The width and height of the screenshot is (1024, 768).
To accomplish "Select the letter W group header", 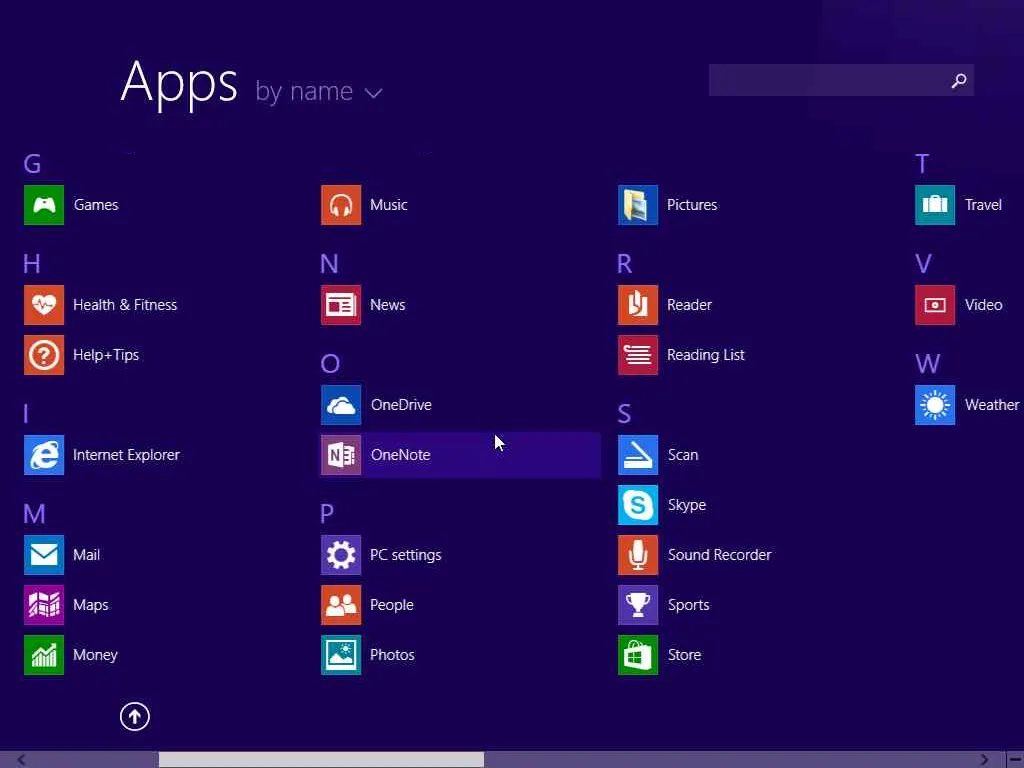I will coord(927,364).
